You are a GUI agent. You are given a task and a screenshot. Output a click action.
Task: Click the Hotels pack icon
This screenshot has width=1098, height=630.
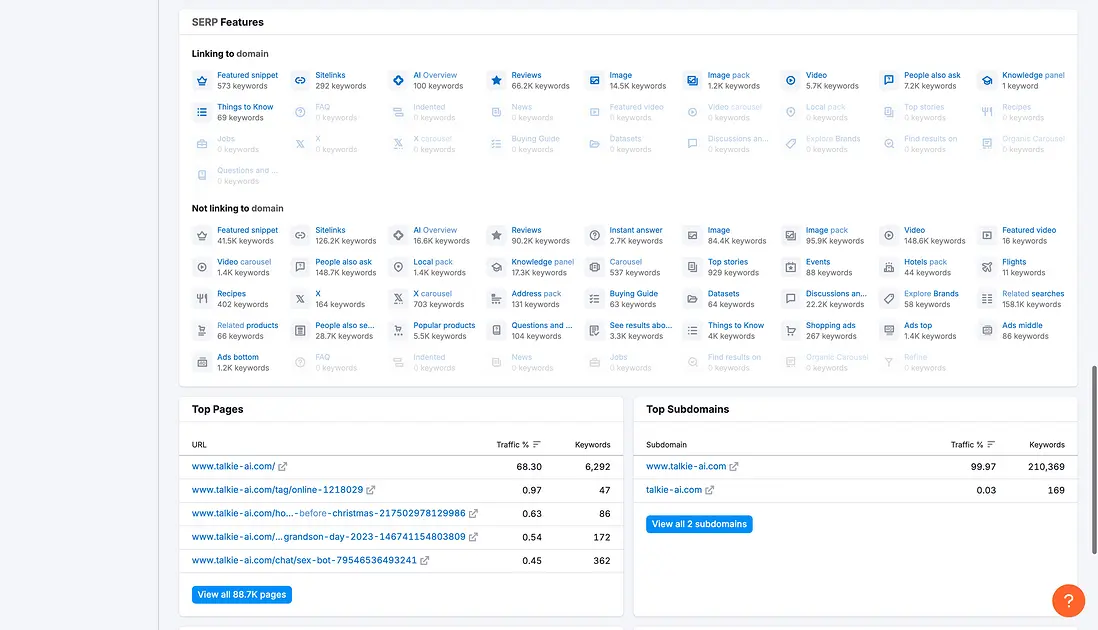pyautogui.click(x=888, y=267)
